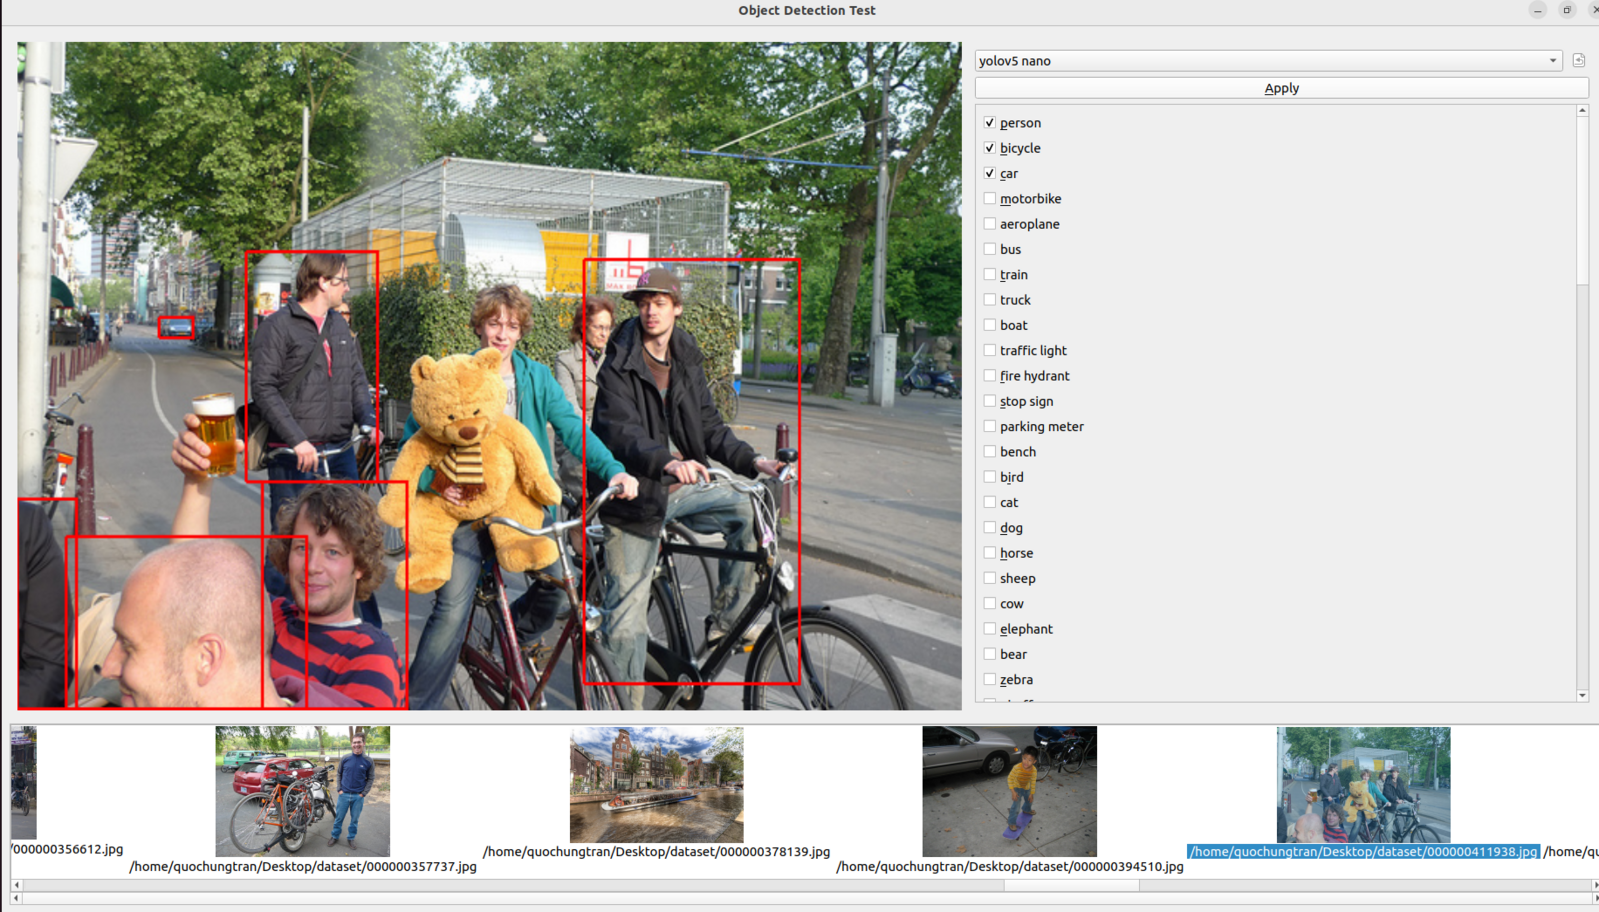Click the highlighted 000000411938.jpg thumbnail
The image size is (1599, 912).
pyautogui.click(x=1363, y=785)
